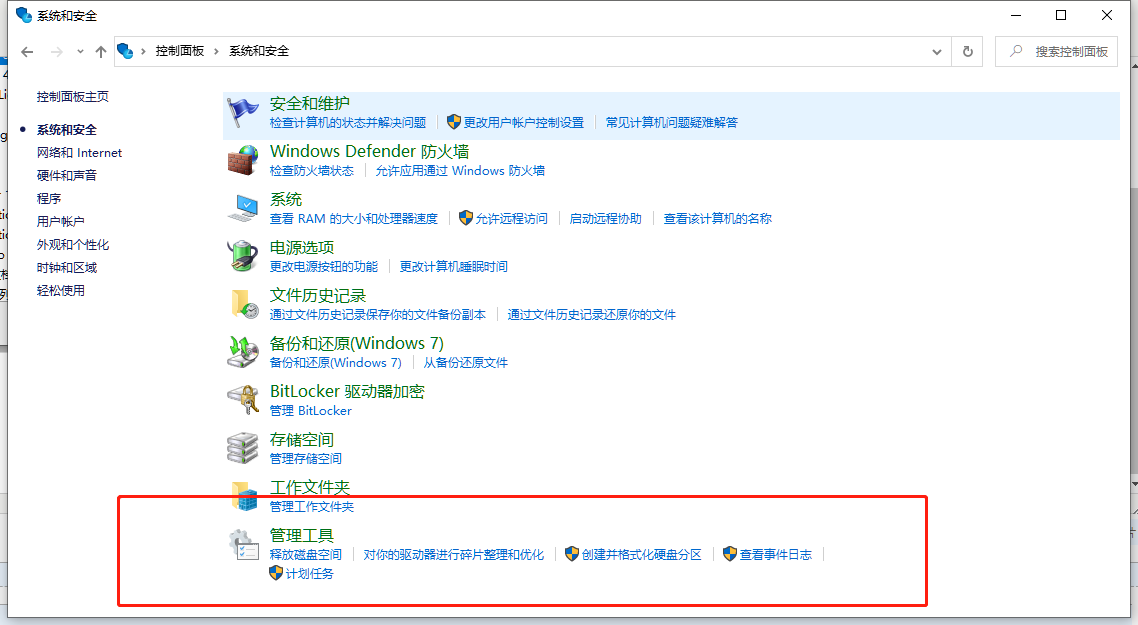The width and height of the screenshot is (1138, 625).
Task: Click the control panel icon in the address bar
Action: [x=125, y=51]
